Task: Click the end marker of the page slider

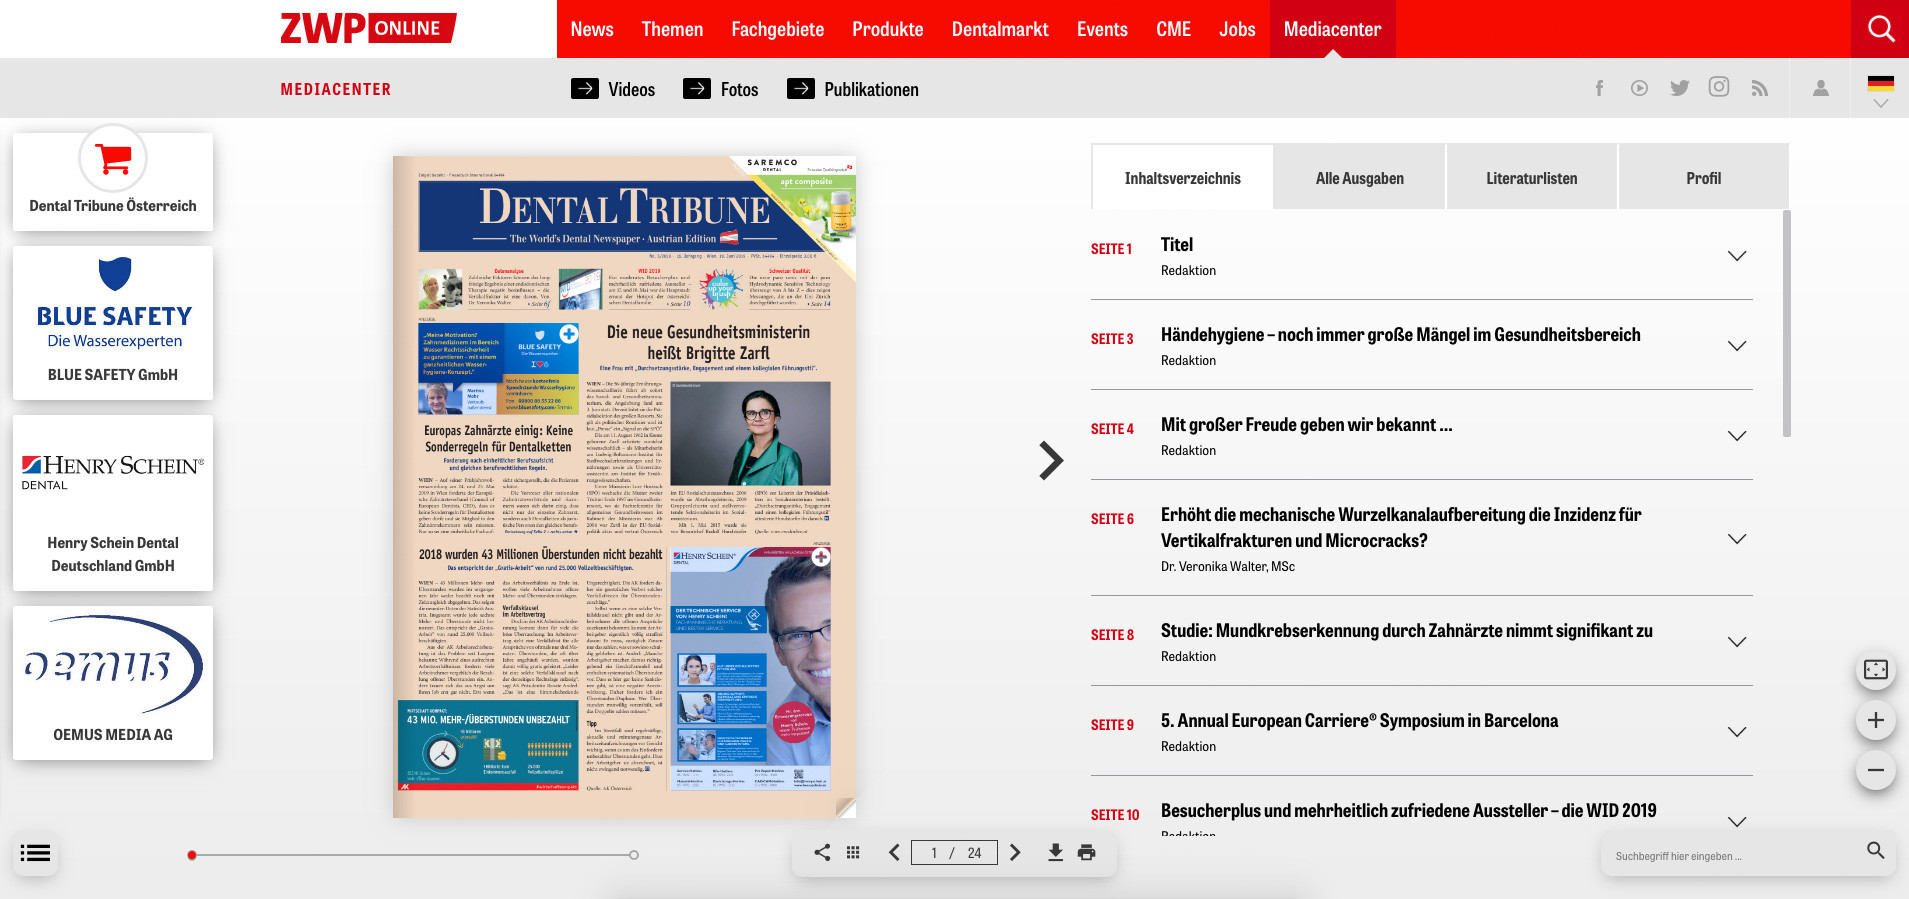Action: pos(634,855)
